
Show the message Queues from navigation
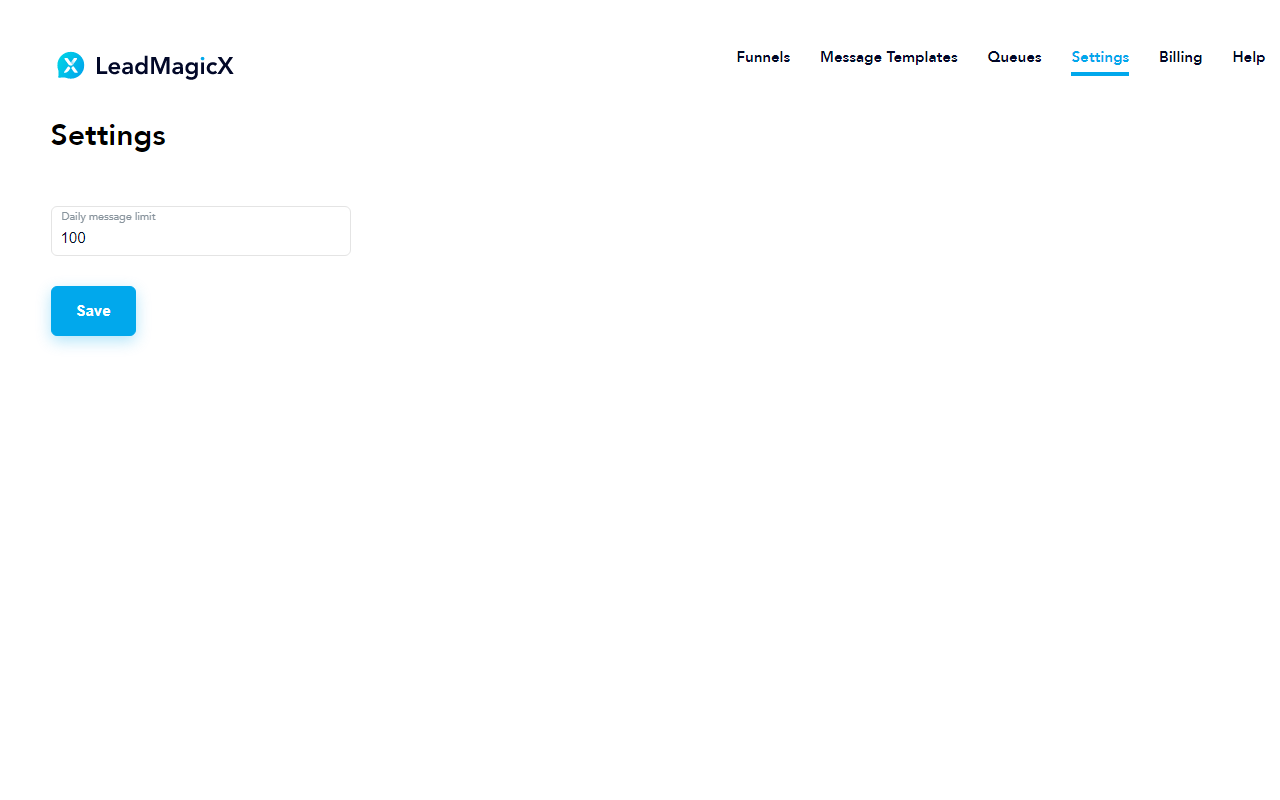tap(1014, 57)
